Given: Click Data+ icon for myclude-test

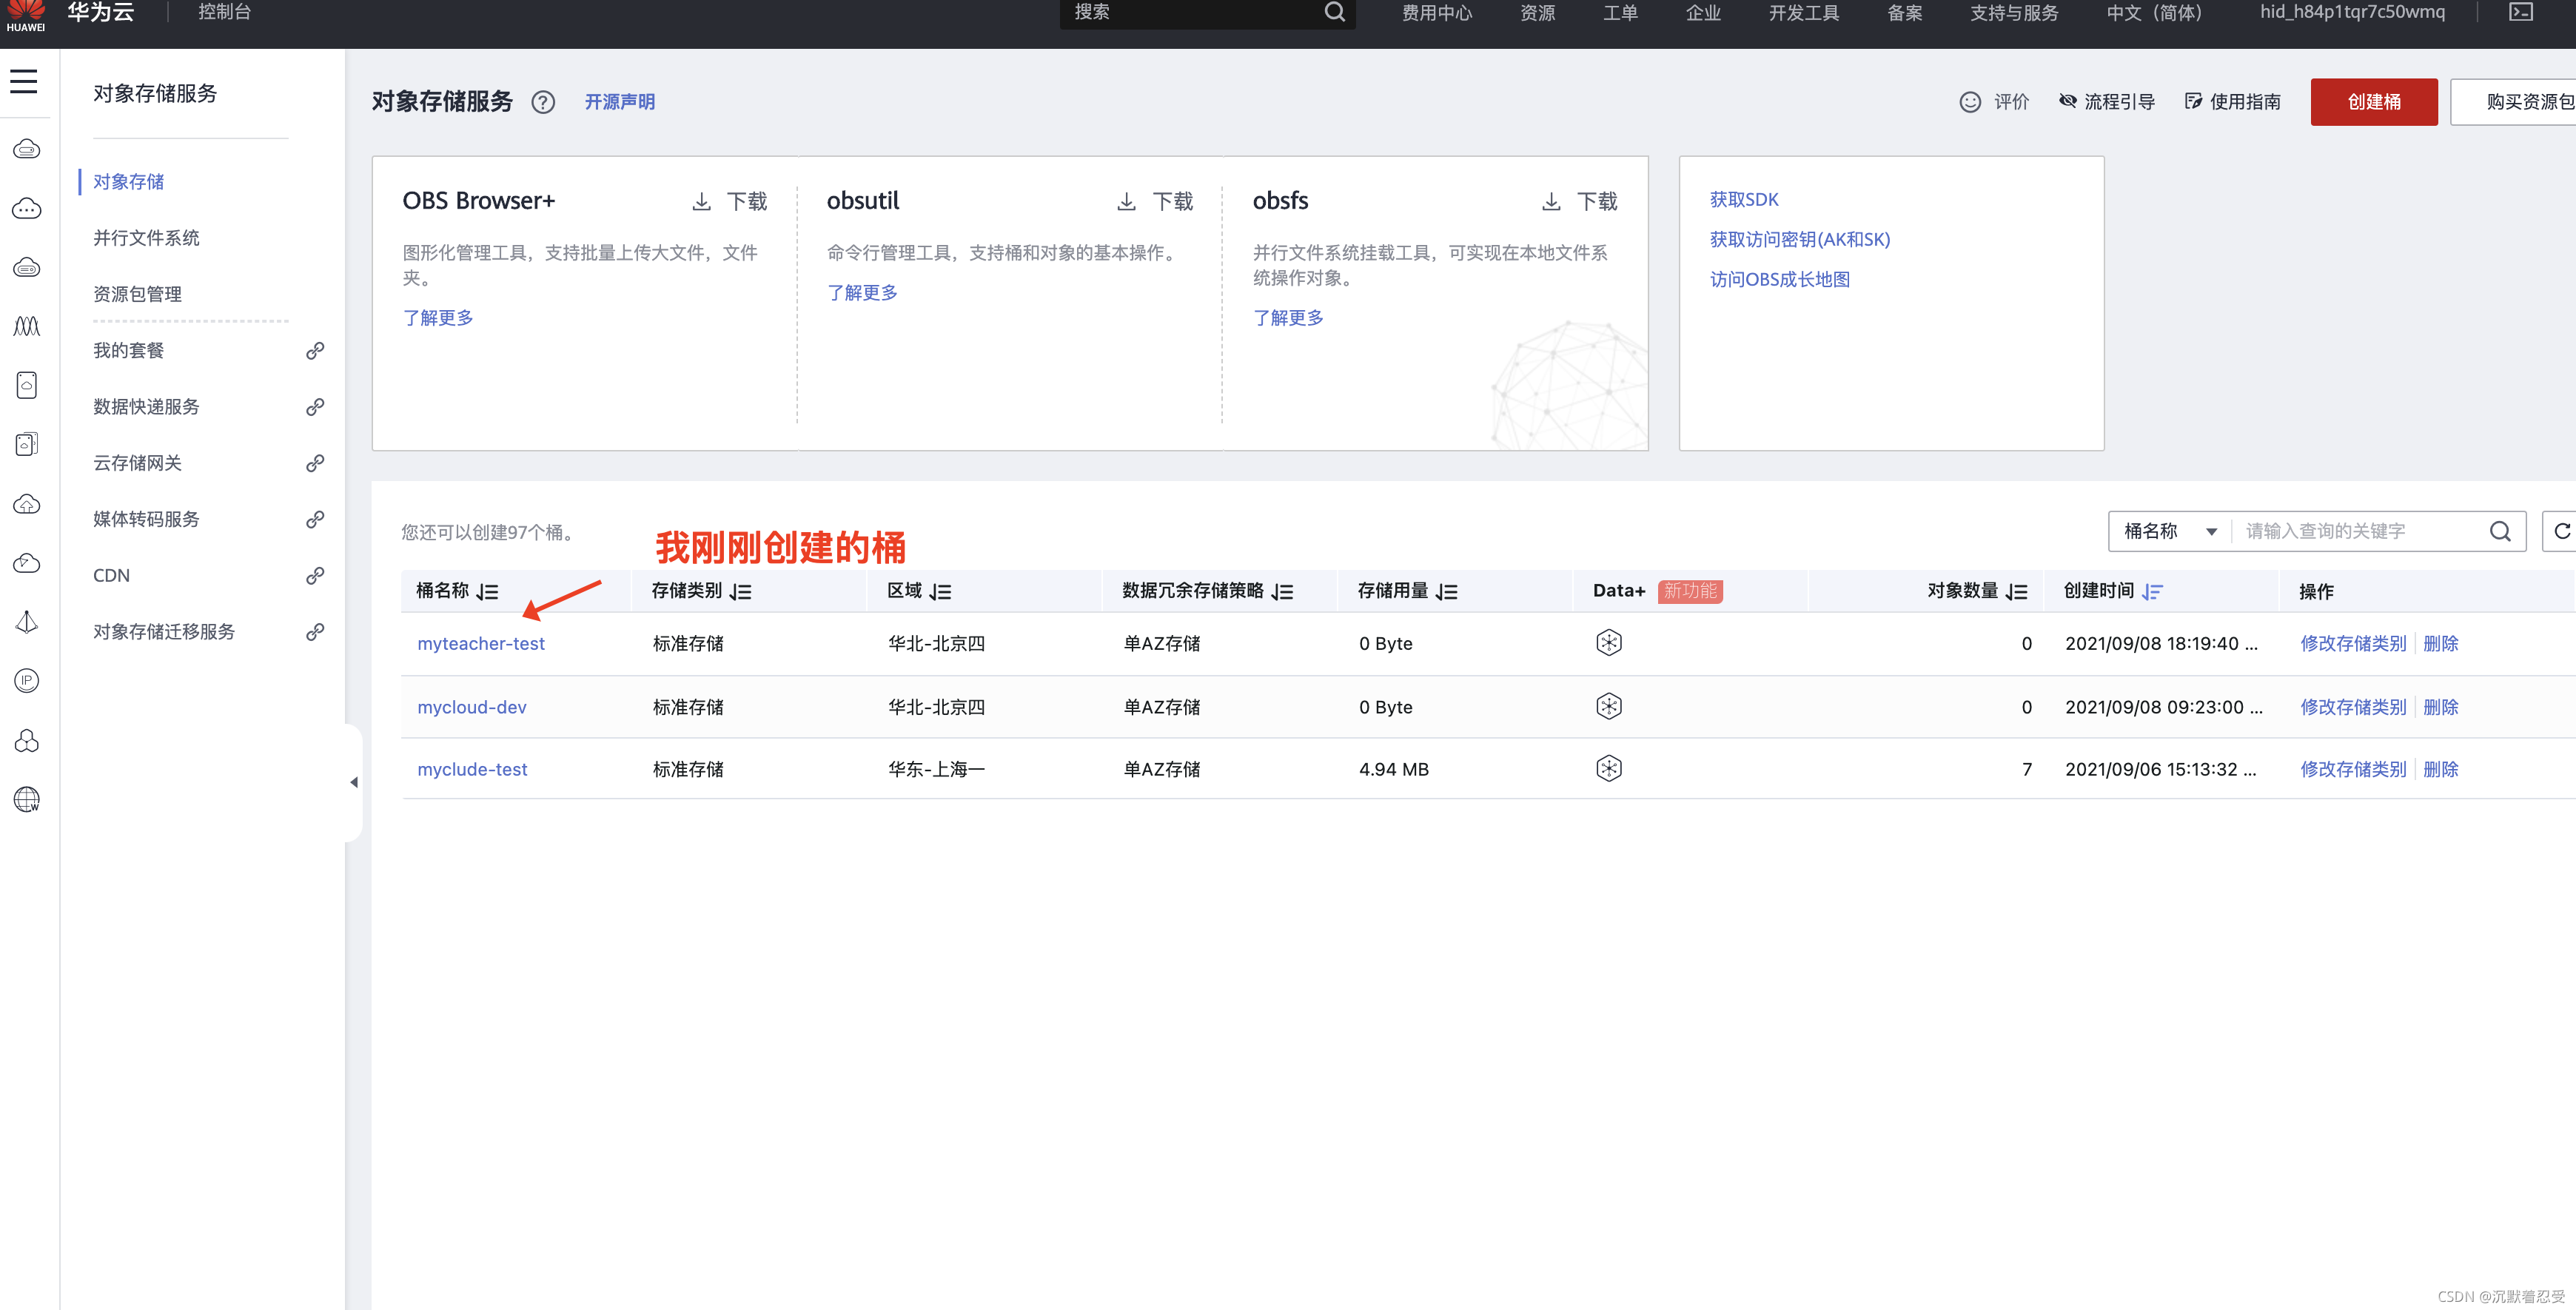Looking at the screenshot, I should 1609,769.
